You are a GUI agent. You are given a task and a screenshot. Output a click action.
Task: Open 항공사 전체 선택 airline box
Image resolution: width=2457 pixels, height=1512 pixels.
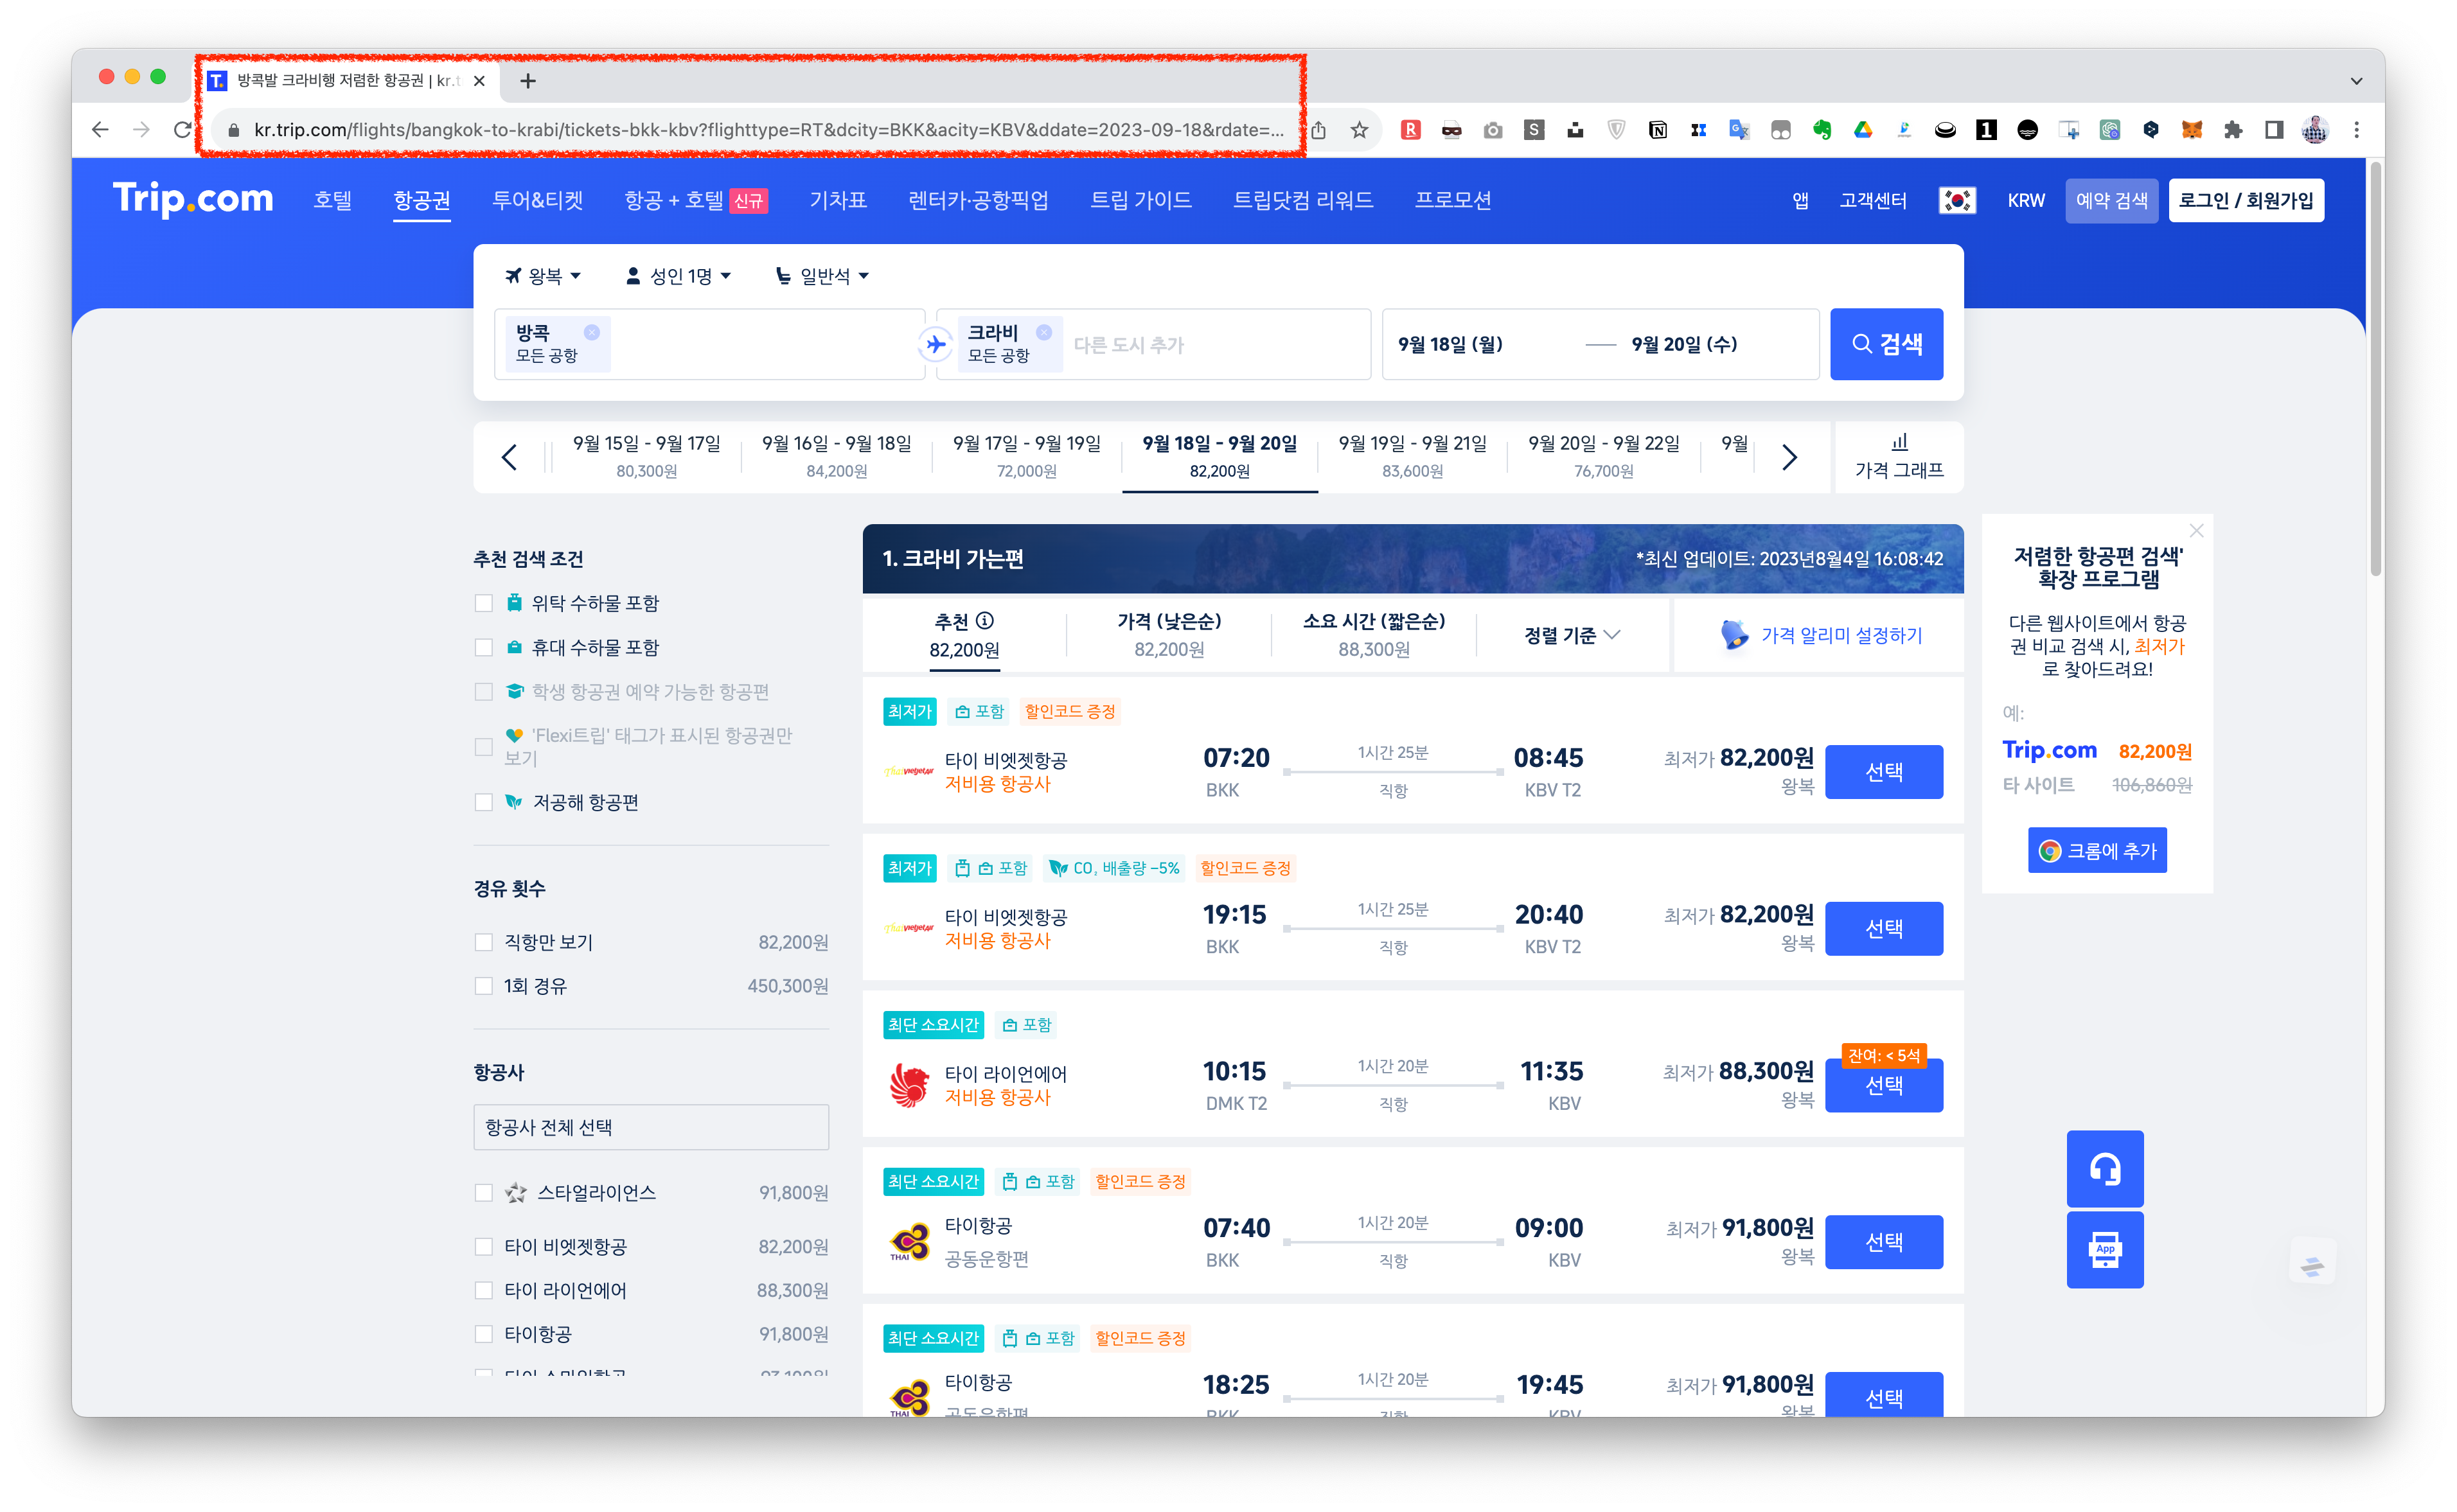tap(651, 1127)
